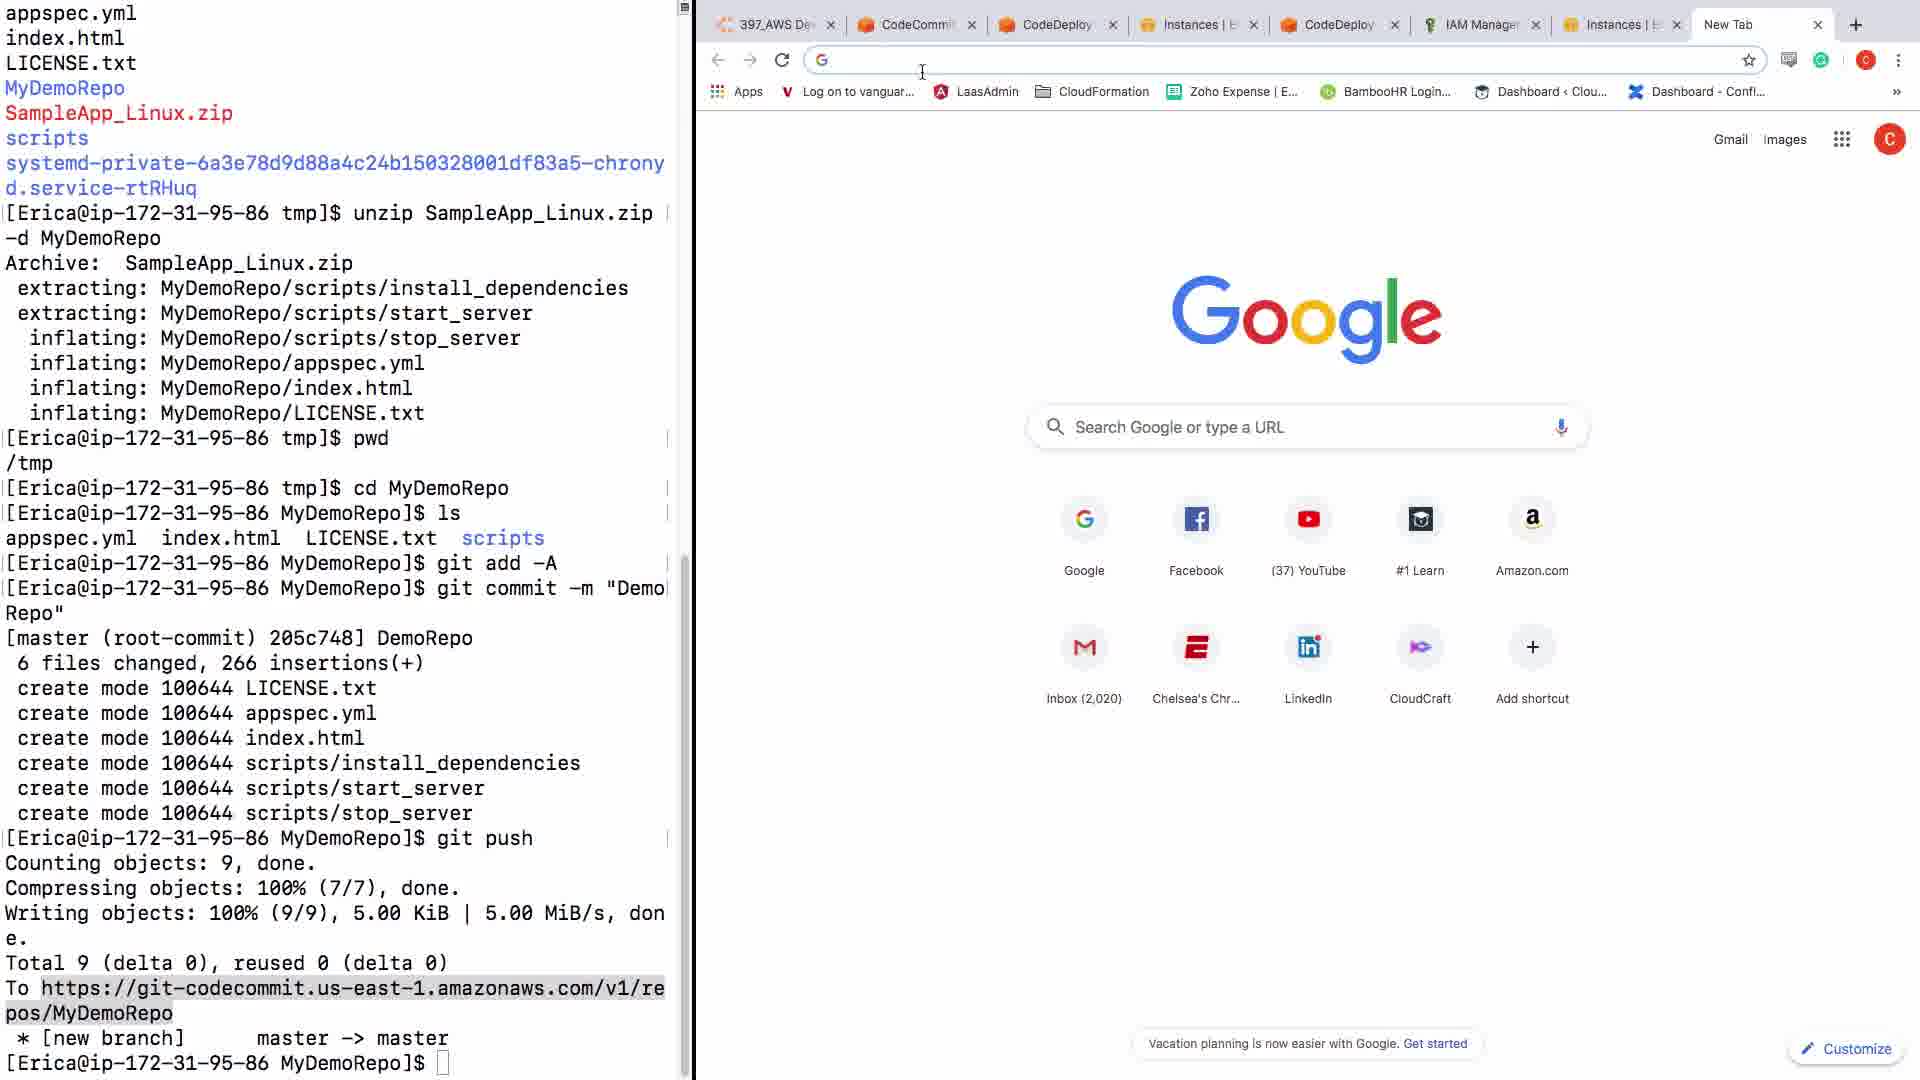Expand the hidden bookmarks overflow chevron
Screen dimensions: 1920x1080
[1896, 92]
